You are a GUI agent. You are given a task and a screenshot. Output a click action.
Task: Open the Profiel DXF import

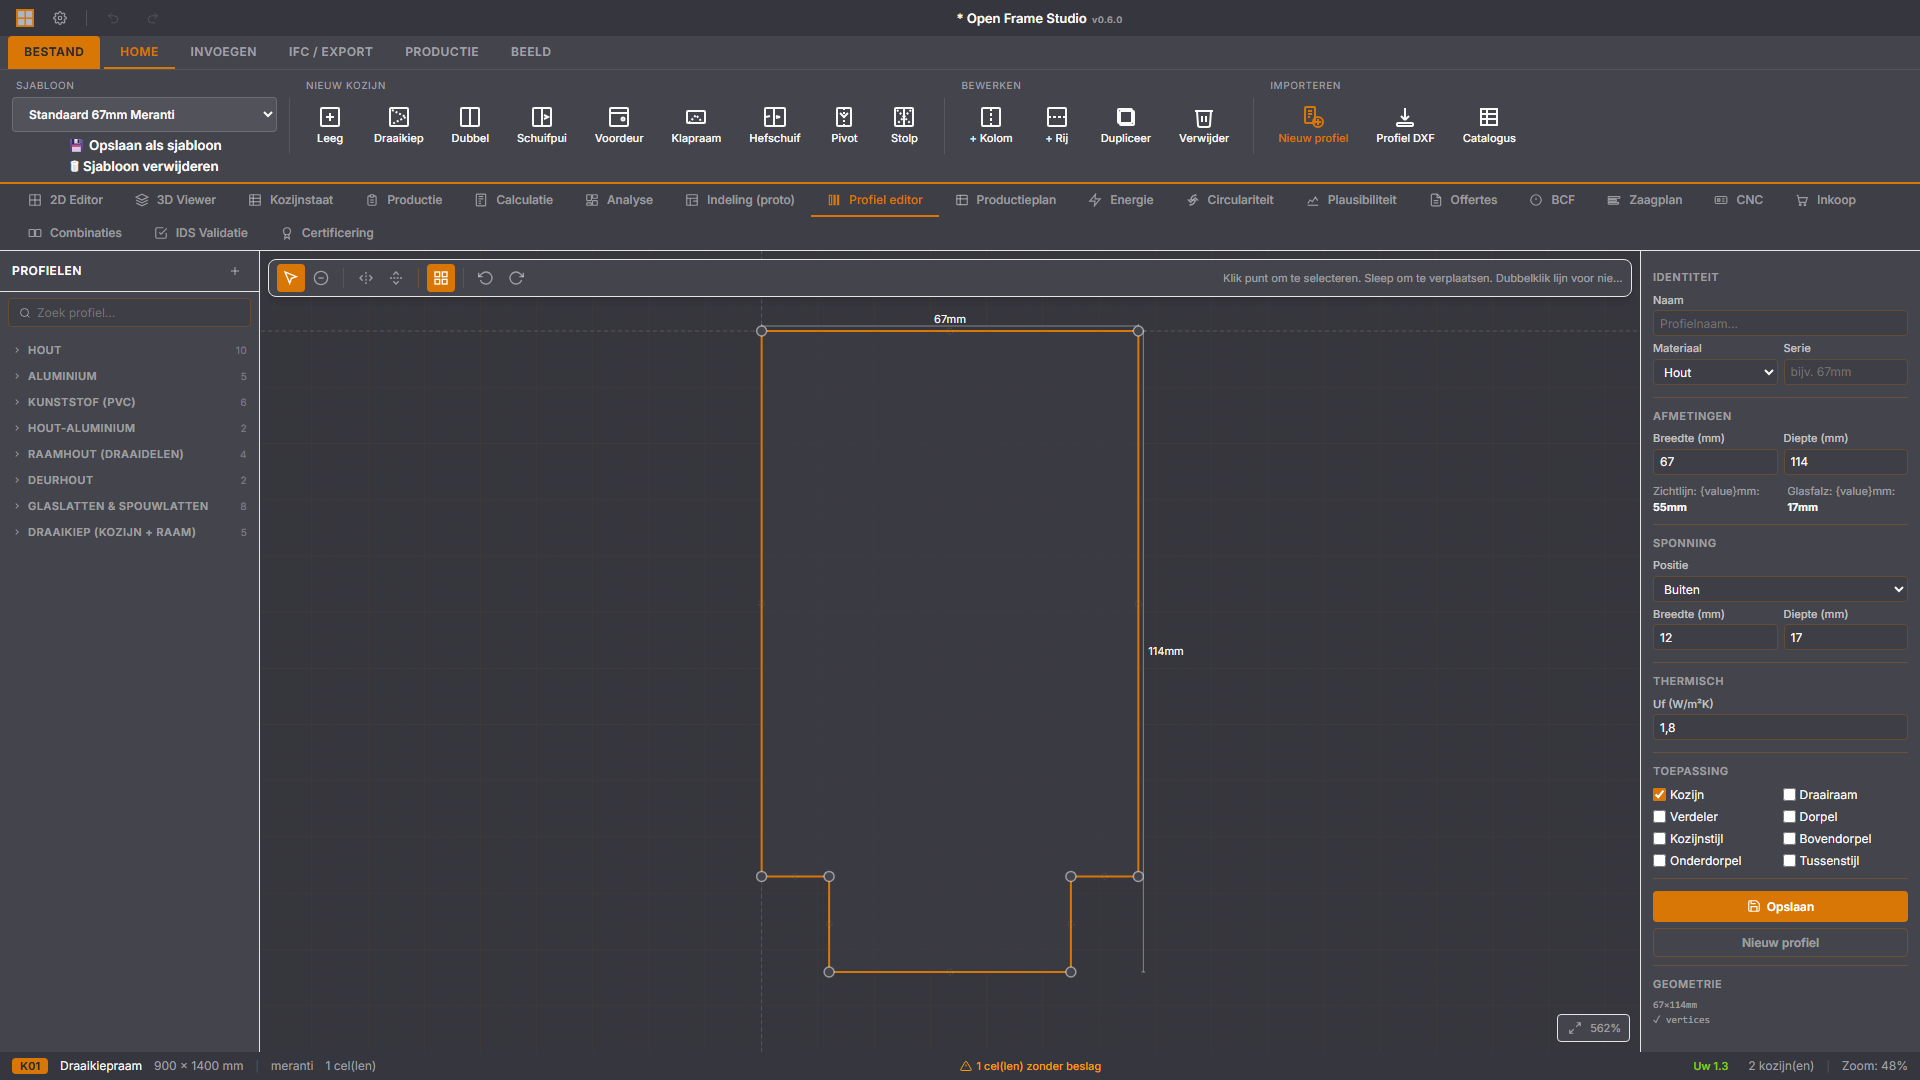tap(1405, 125)
